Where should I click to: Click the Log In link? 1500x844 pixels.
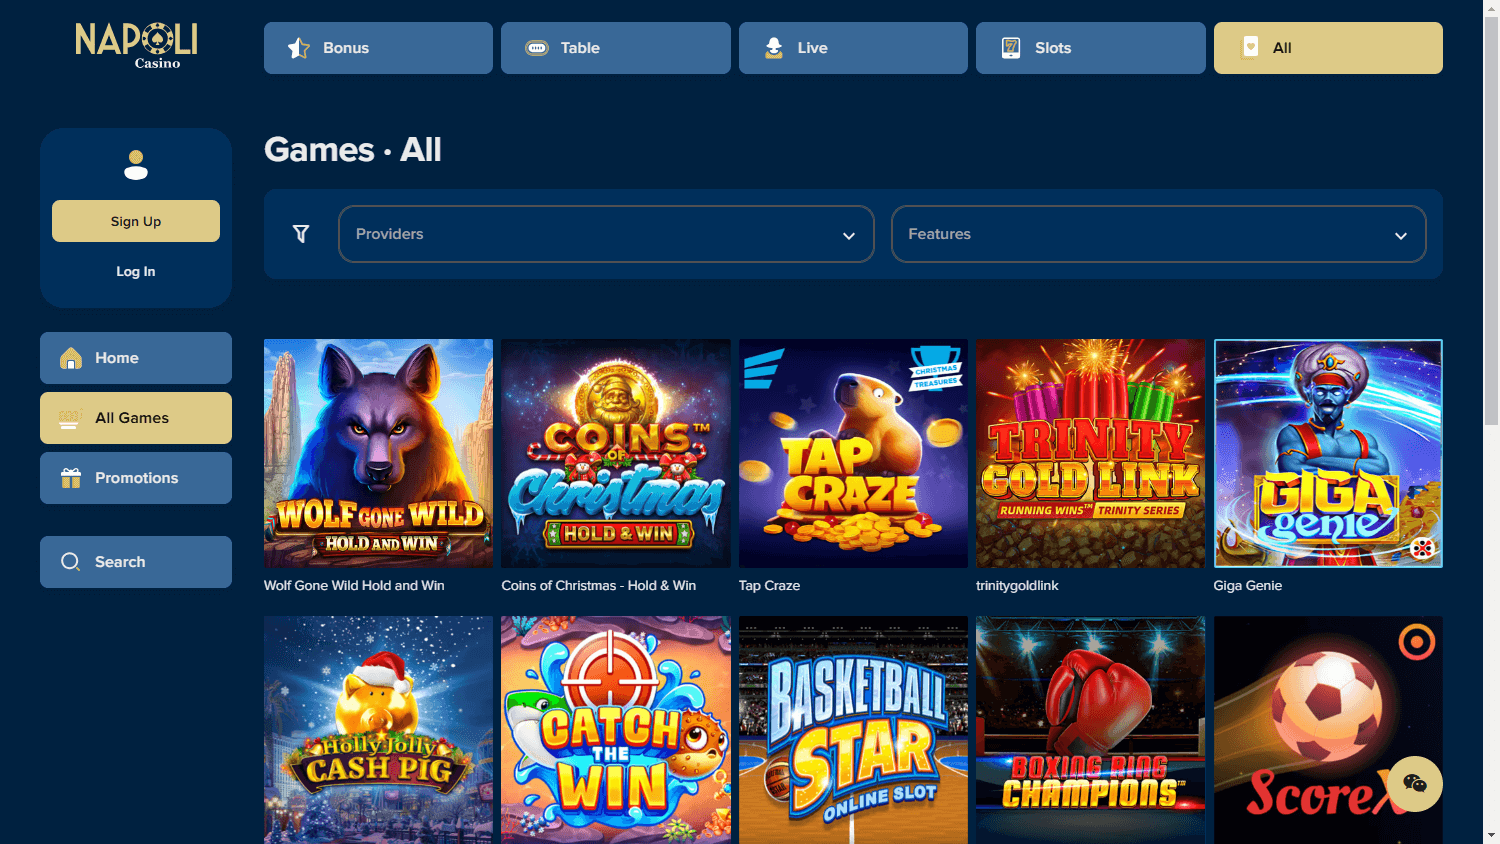click(x=136, y=271)
